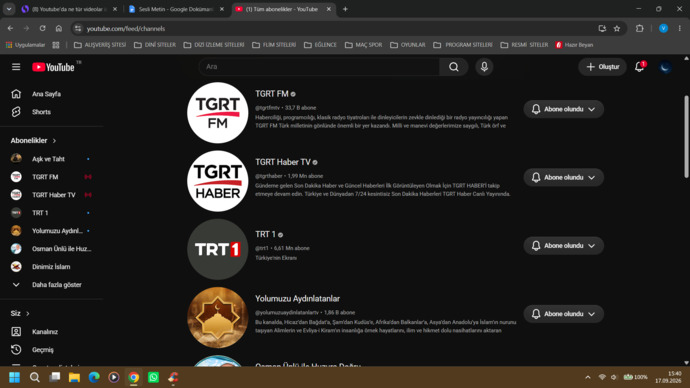The height and width of the screenshot is (388, 690).
Task: Open TRT 1 channel title link
Action: click(265, 234)
